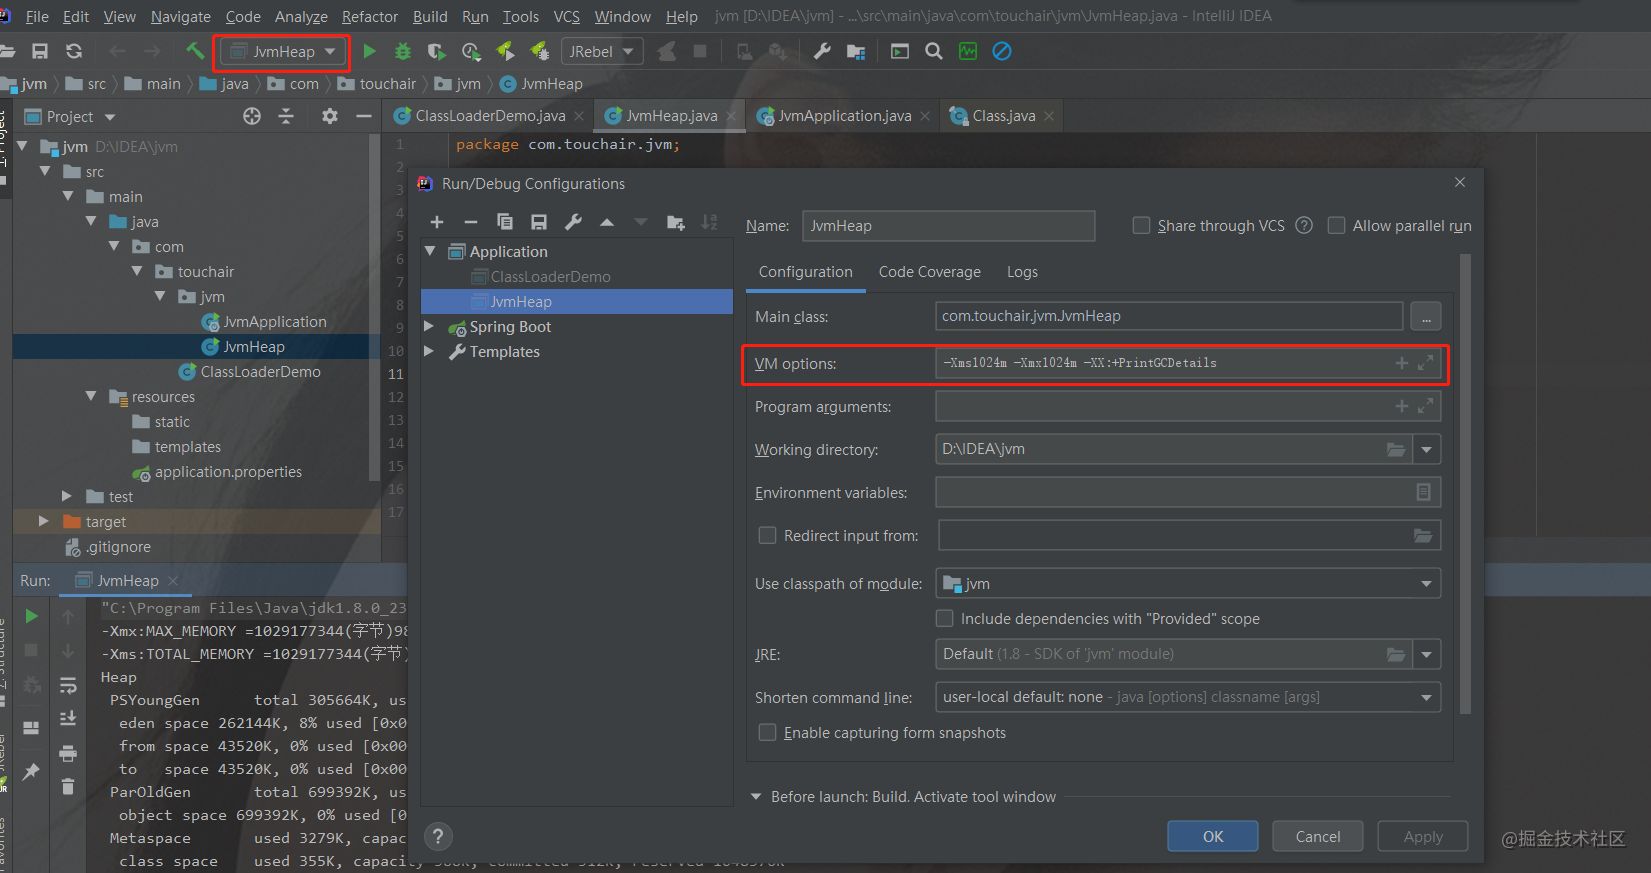Open JRebel dropdown in toolbar
The image size is (1651, 873).
[x=602, y=51]
